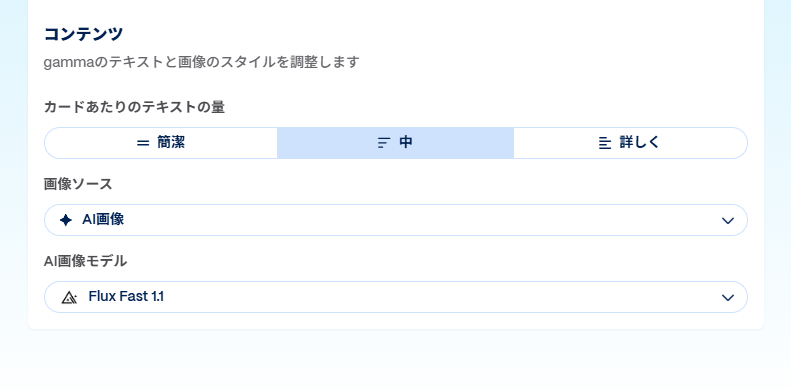The height and width of the screenshot is (389, 791).
Task: Click the text-lines icon beside 詳しく
Action: pos(605,143)
